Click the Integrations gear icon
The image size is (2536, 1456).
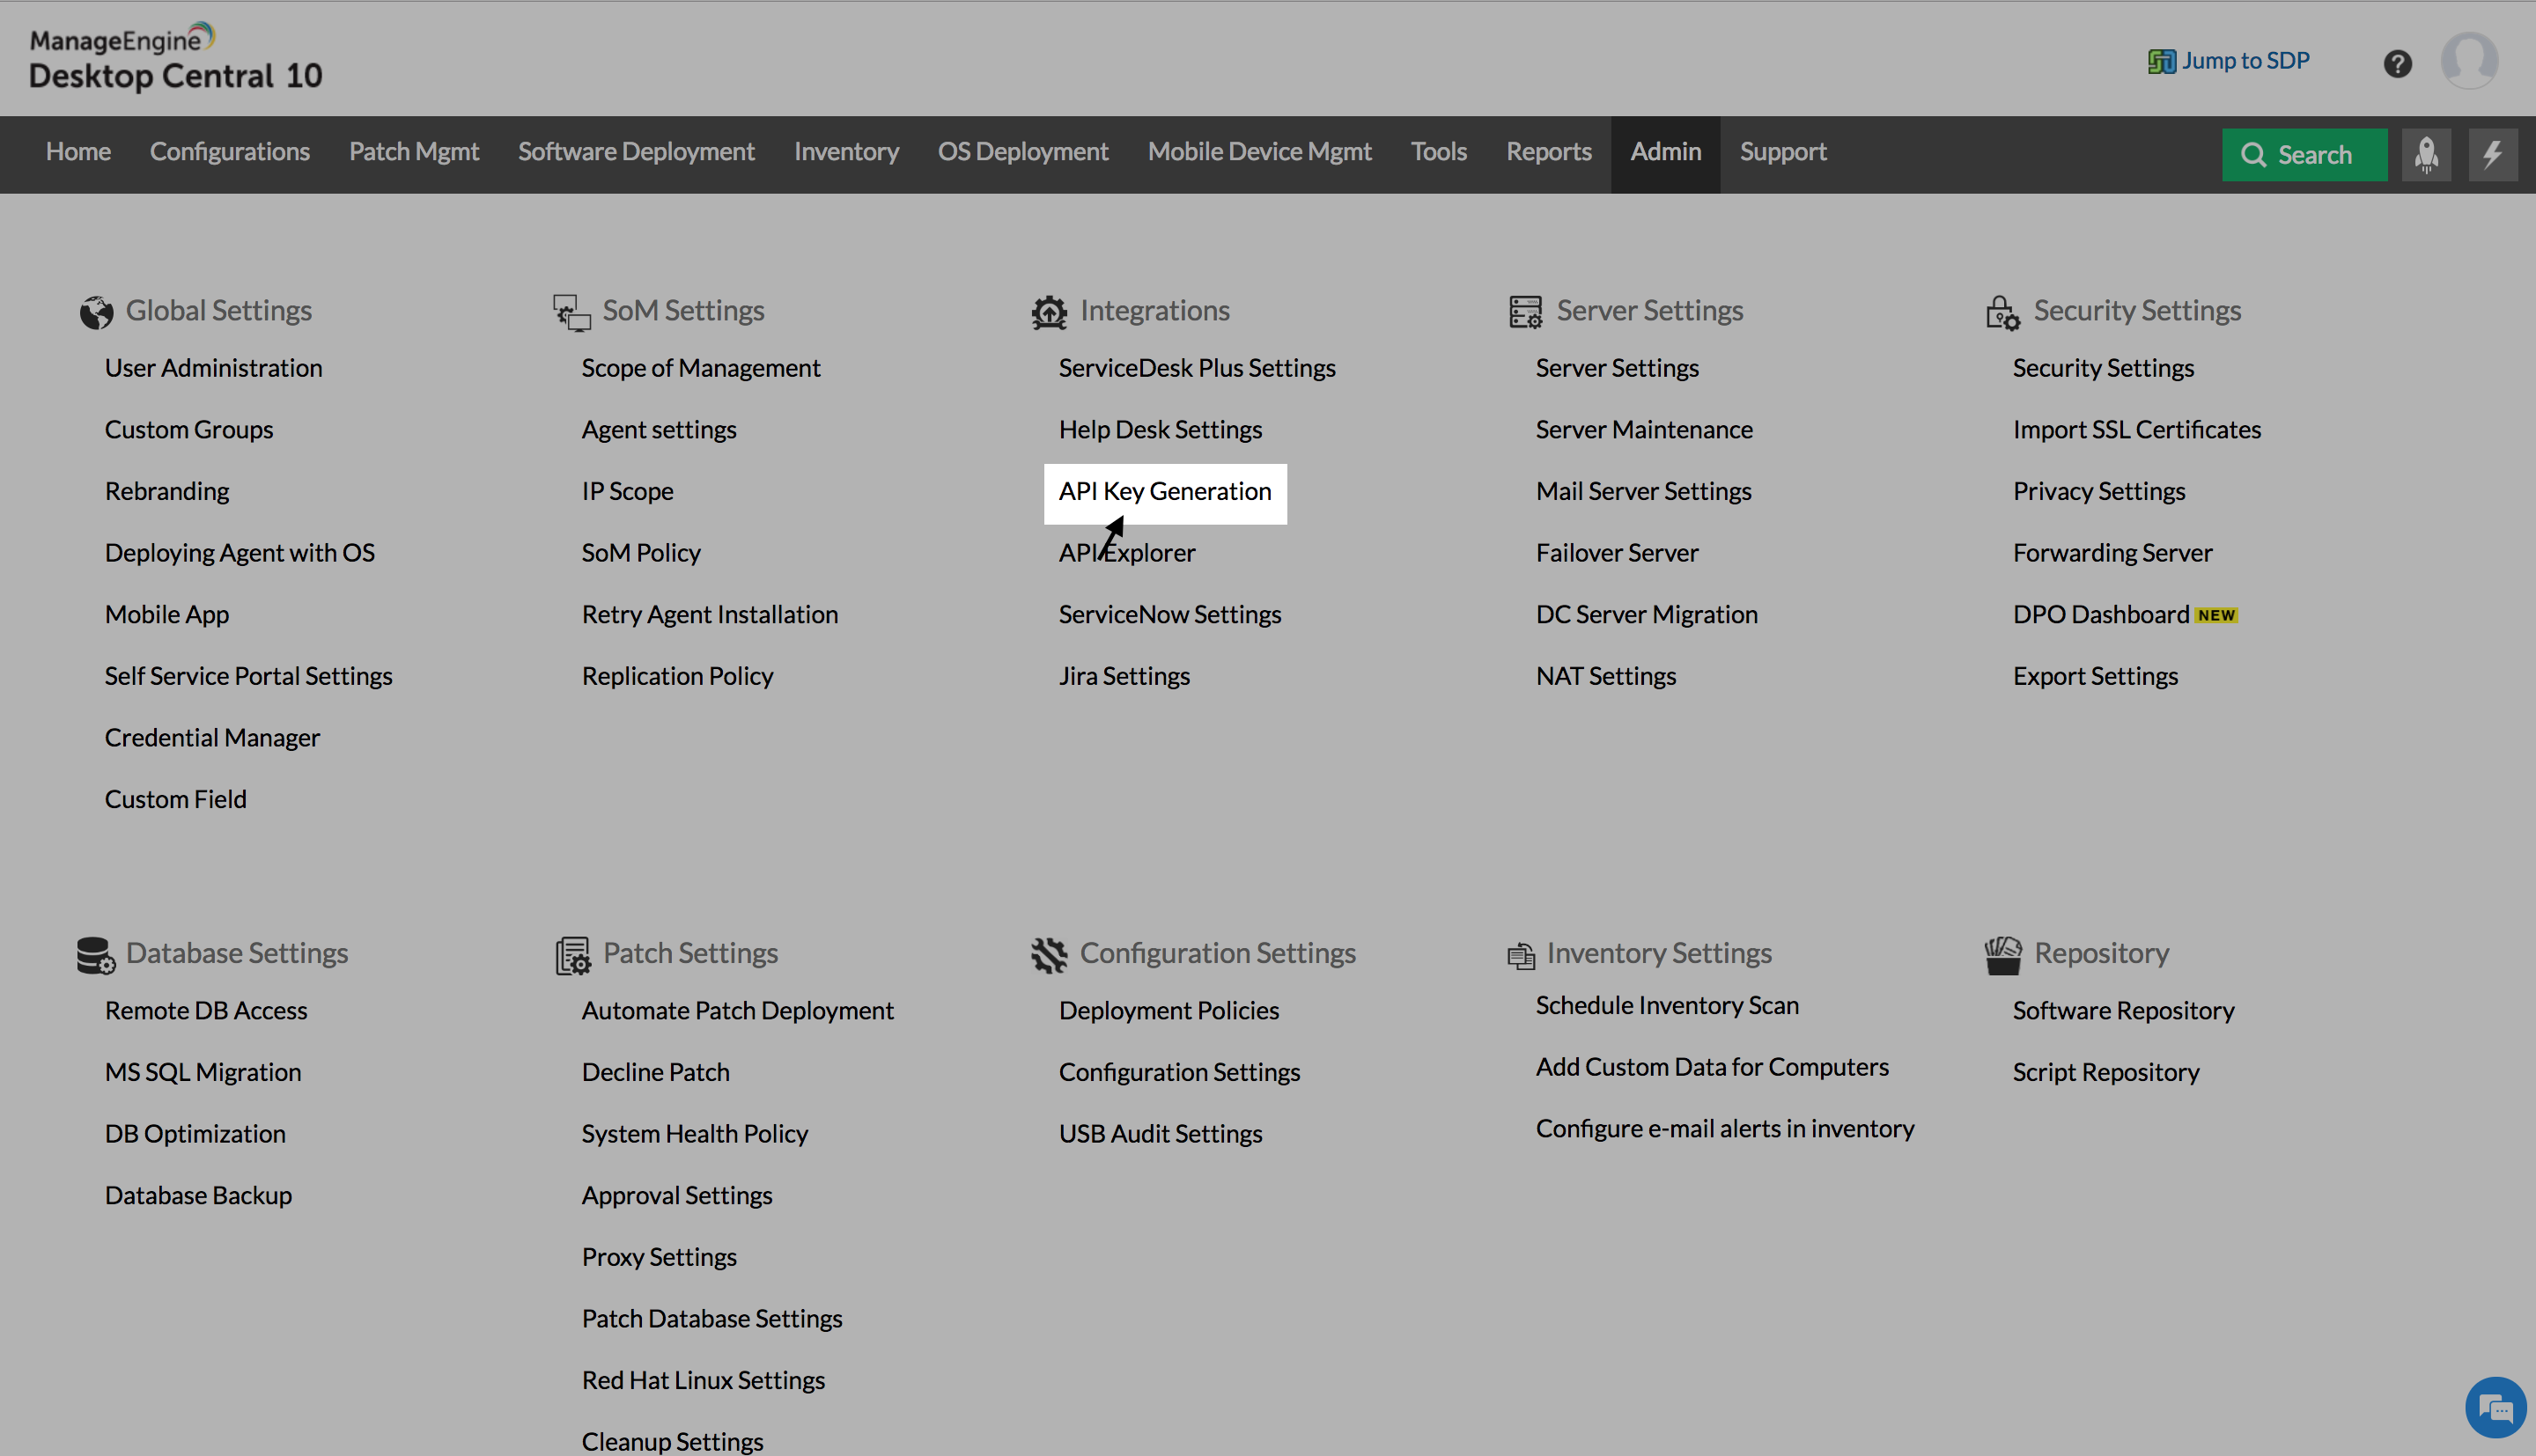coord(1049,312)
